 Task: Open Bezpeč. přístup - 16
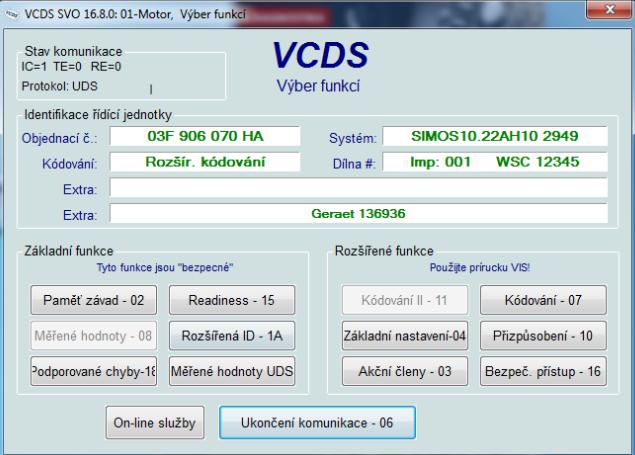(543, 371)
